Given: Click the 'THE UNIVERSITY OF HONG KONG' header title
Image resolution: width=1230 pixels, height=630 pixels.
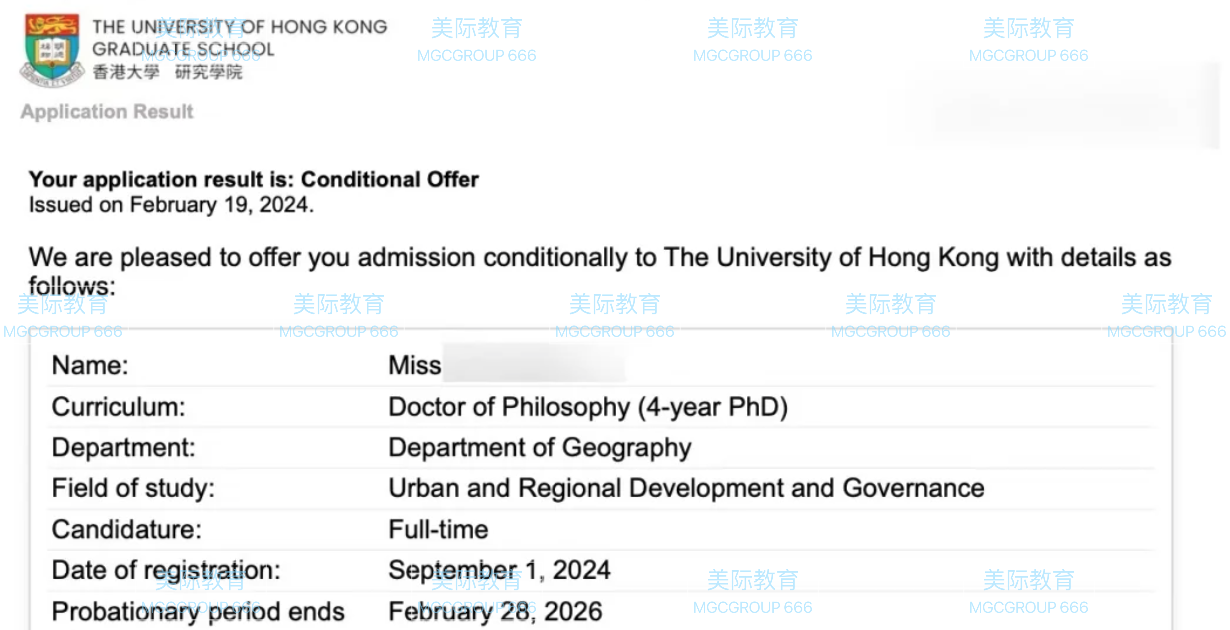Looking at the screenshot, I should (x=240, y=27).
